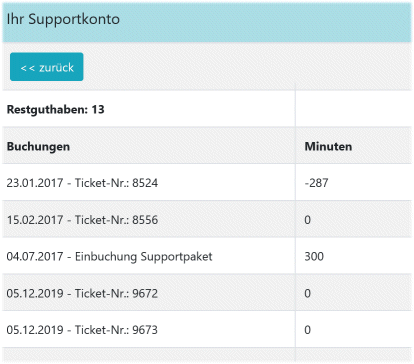Click the 'Minuten' column header

click(328, 146)
